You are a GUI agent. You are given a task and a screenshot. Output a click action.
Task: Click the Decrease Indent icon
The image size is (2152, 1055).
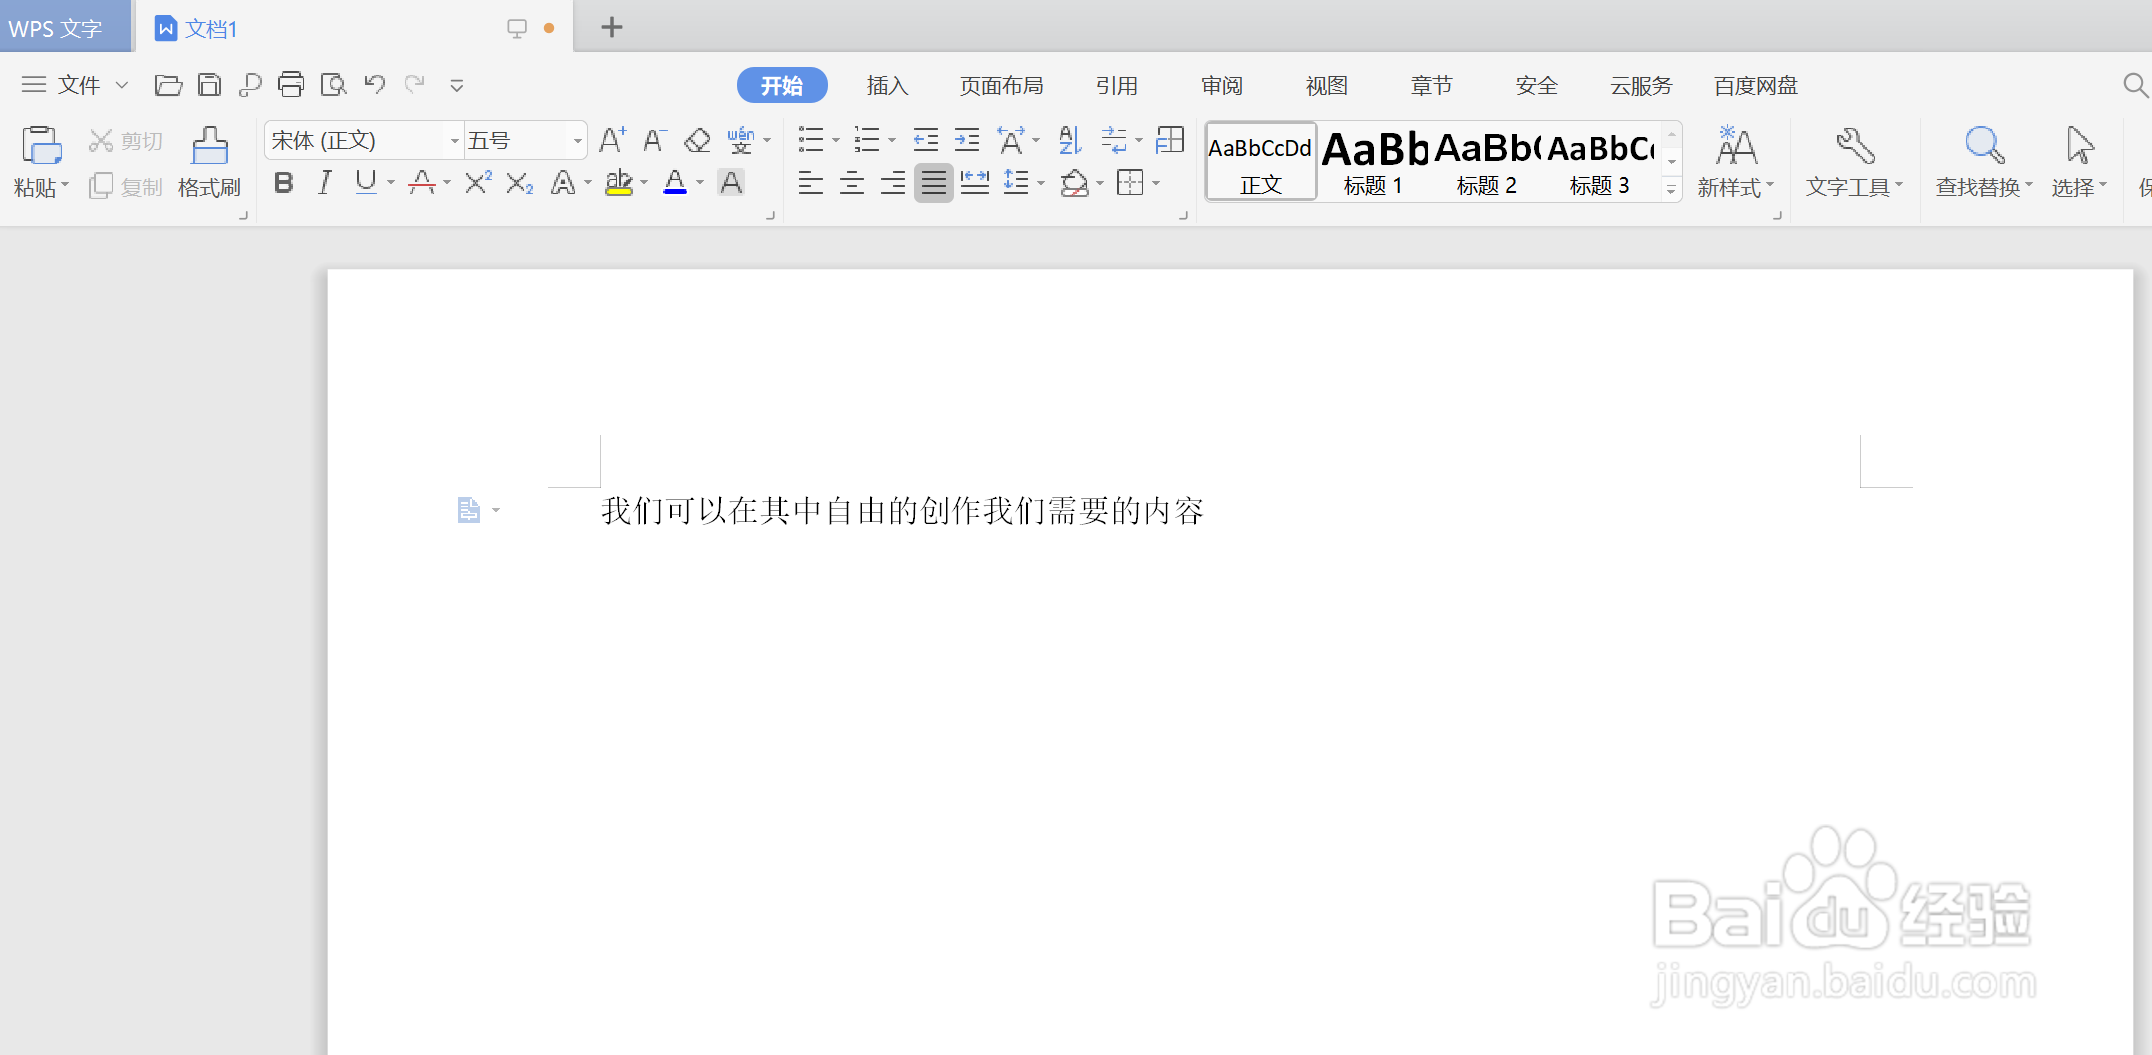926,140
